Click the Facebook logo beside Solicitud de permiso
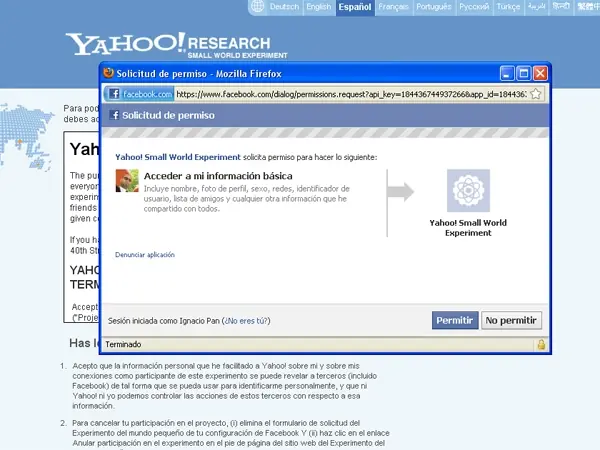600x450 pixels. click(114, 115)
